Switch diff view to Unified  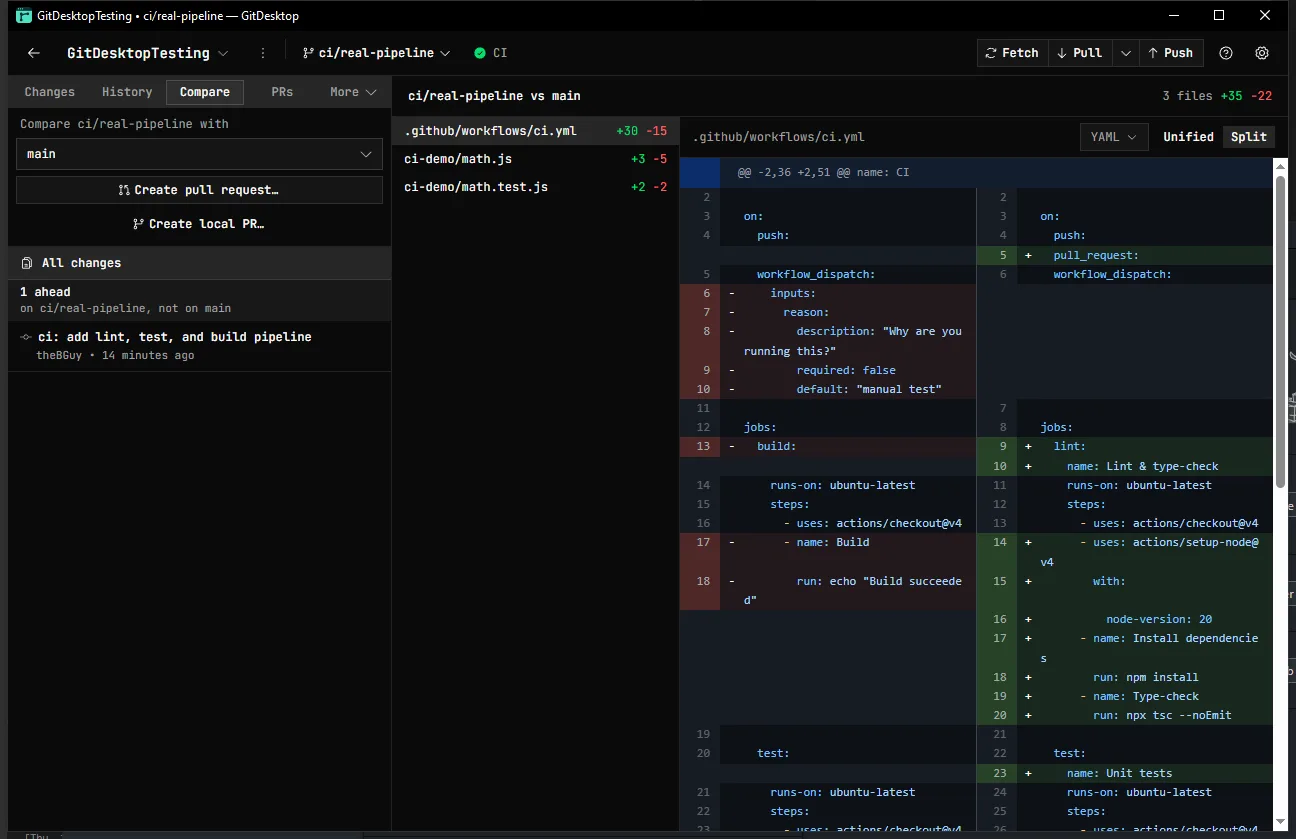click(x=1188, y=137)
